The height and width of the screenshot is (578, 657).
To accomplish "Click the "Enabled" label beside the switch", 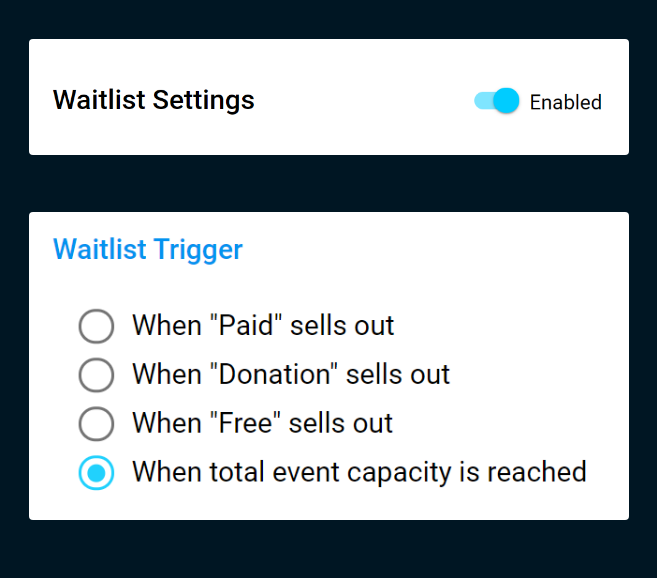I will (x=565, y=102).
